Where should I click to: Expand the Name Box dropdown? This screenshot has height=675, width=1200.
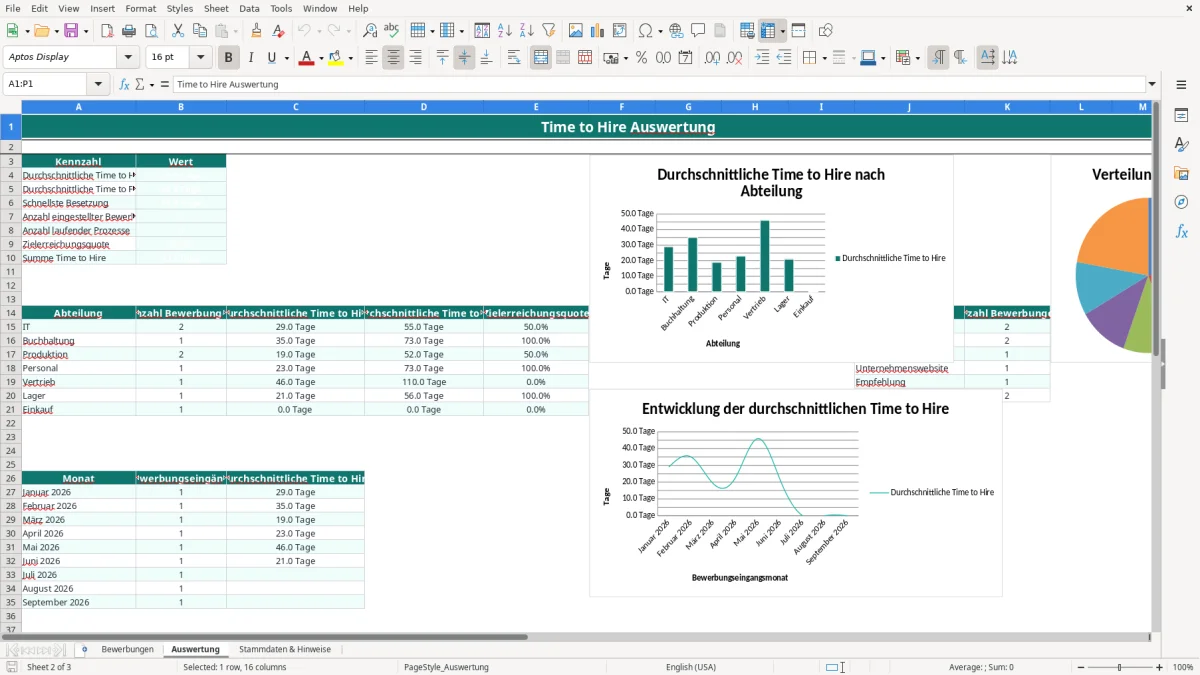click(x=98, y=84)
